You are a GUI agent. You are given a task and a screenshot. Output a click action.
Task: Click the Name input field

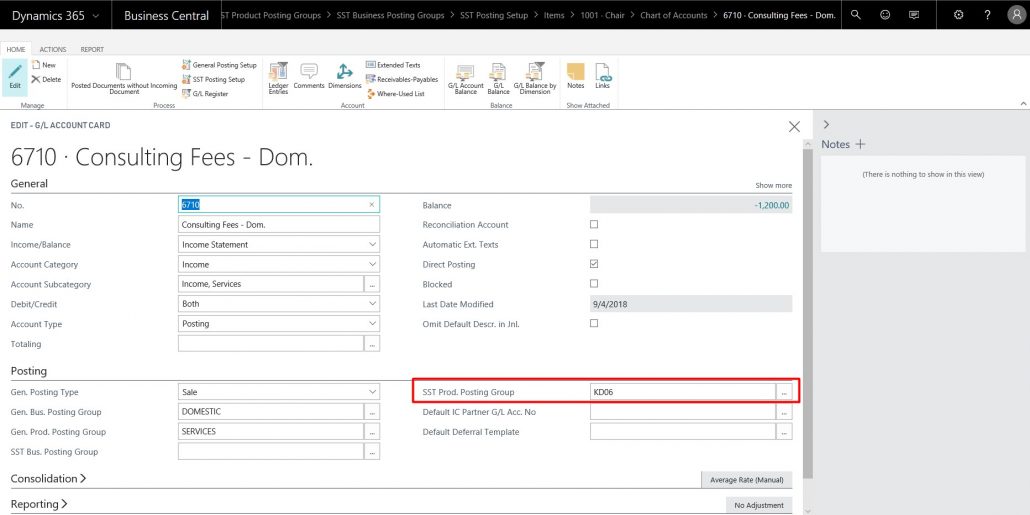click(x=279, y=225)
